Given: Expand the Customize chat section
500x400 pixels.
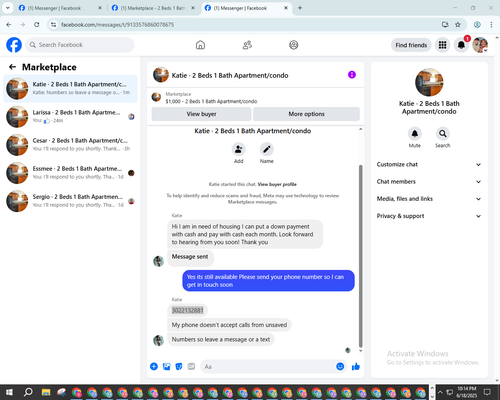Looking at the screenshot, I should [429, 164].
